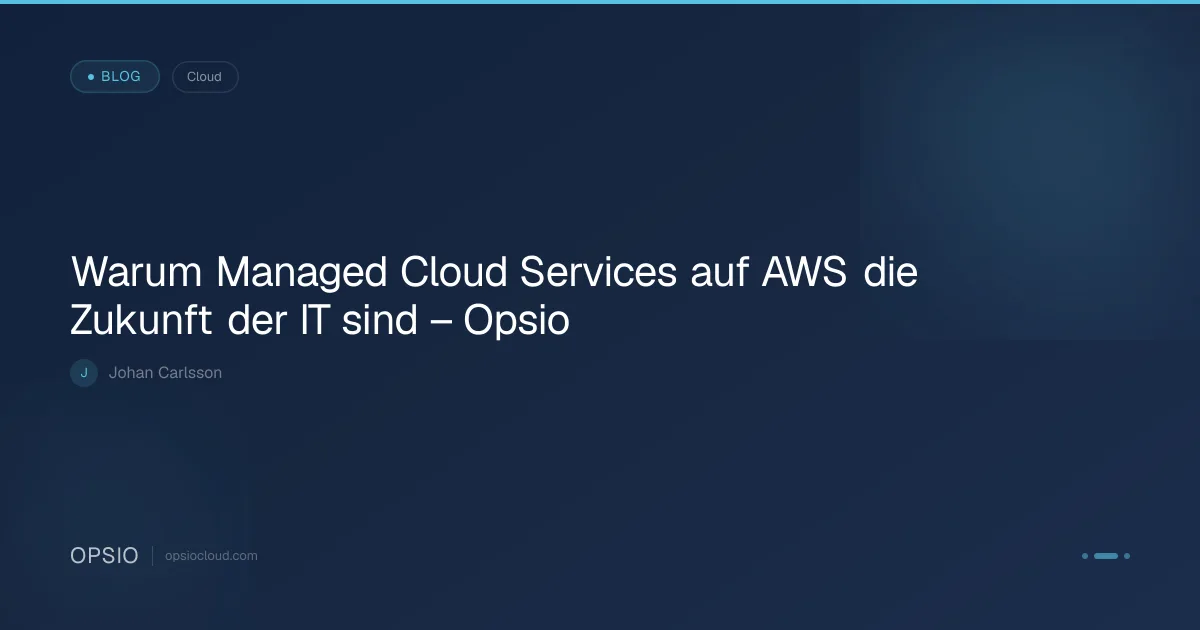Click the BLOG category badge
This screenshot has width=1200, height=630.
[115, 76]
